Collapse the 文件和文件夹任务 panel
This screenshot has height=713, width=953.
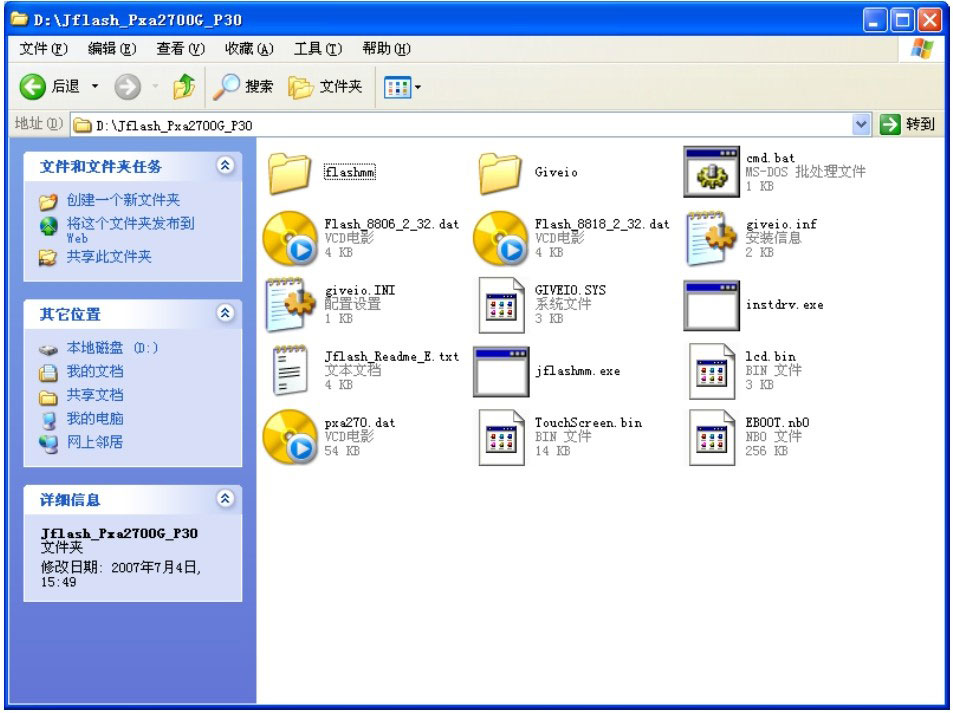pyautogui.click(x=225, y=165)
